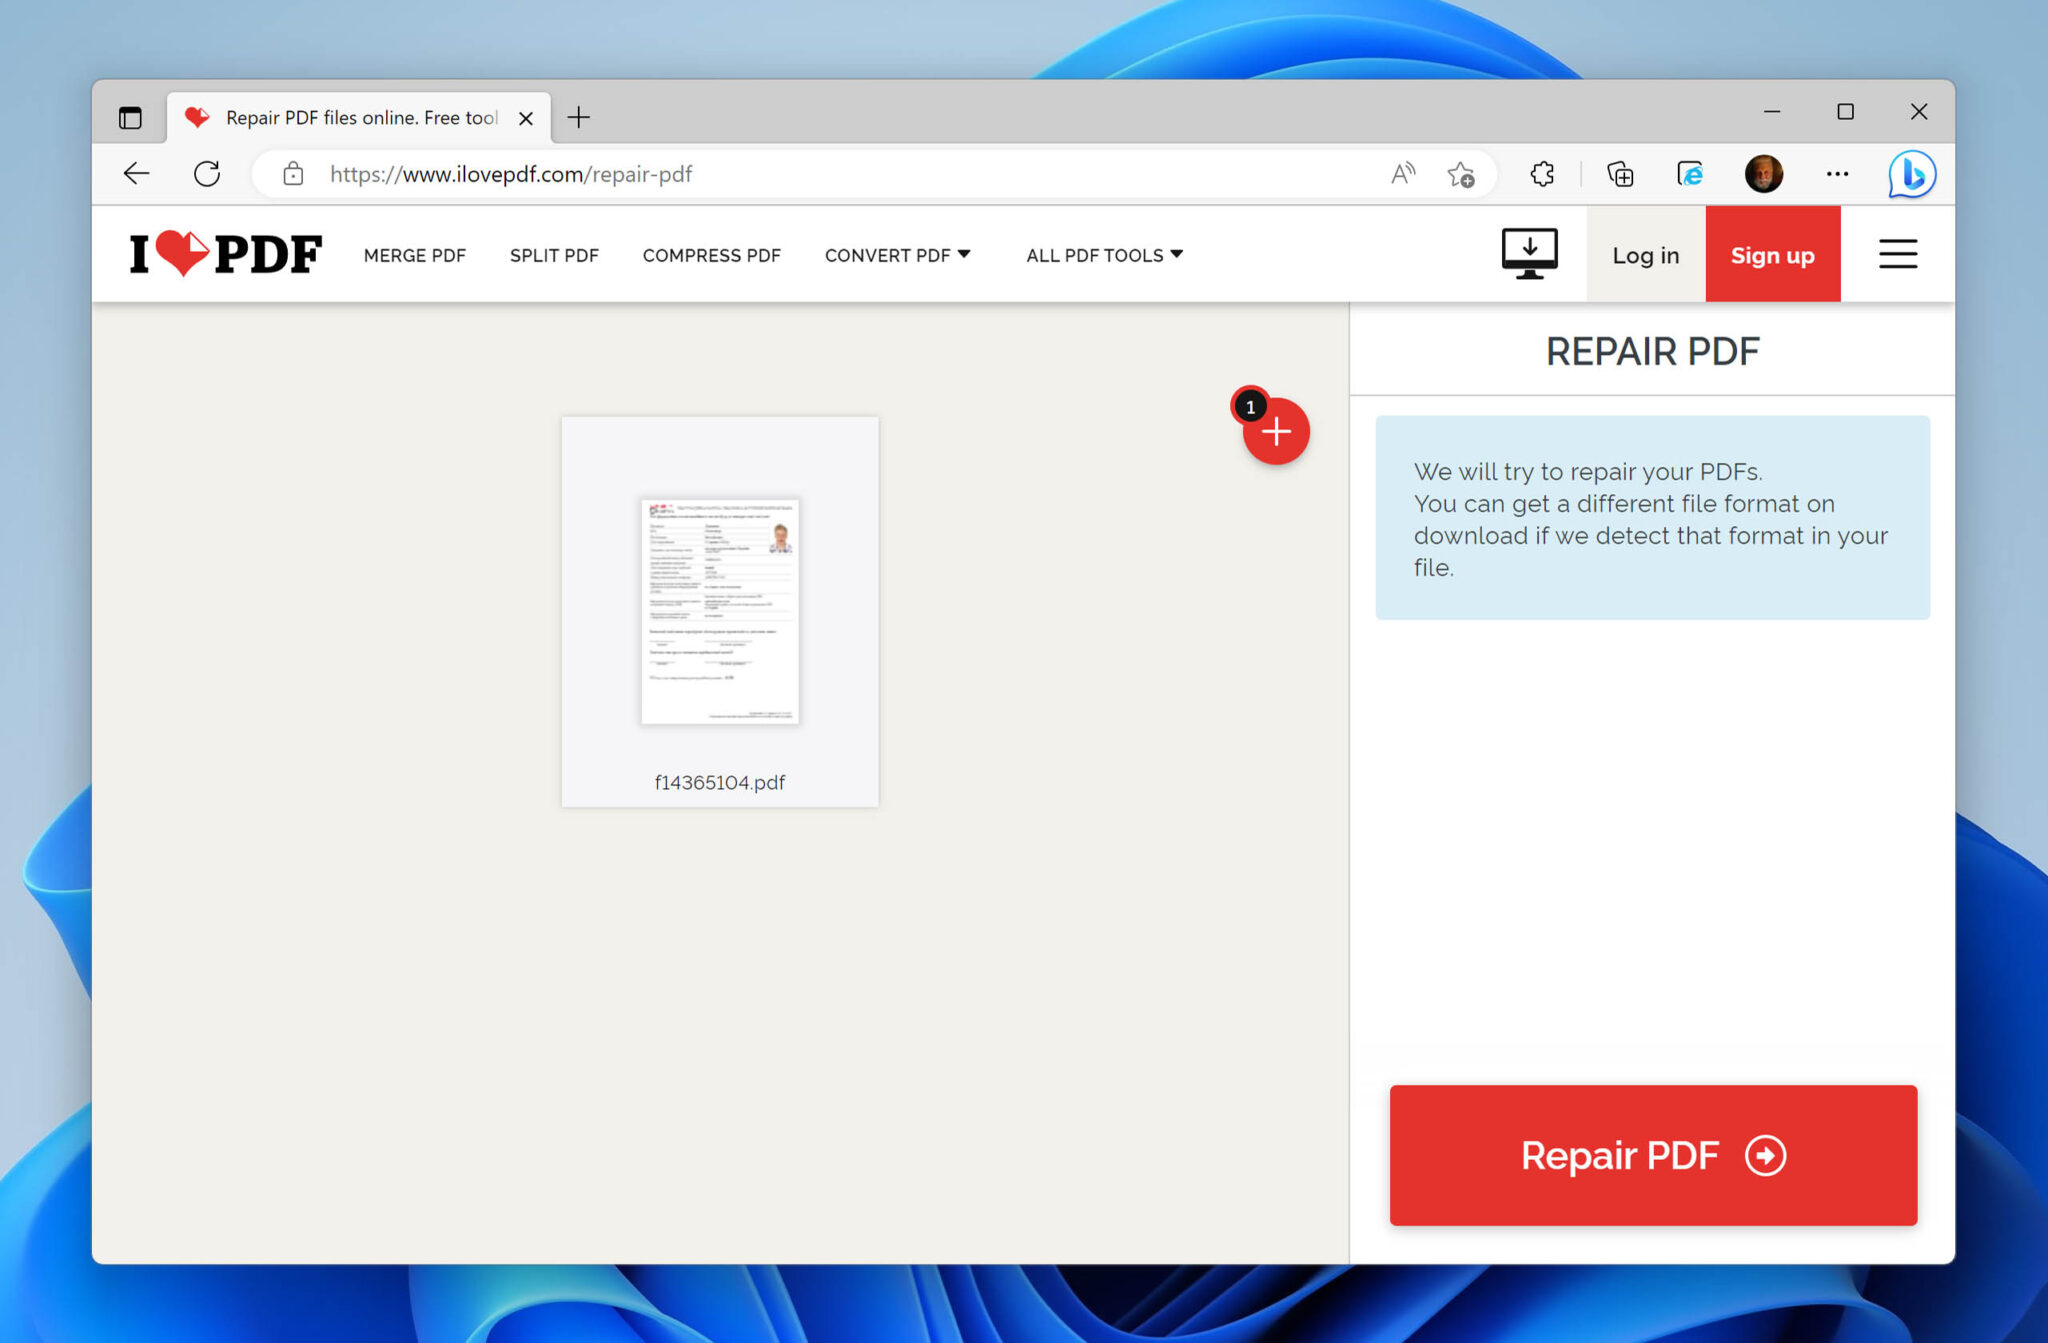Click the browser back arrow

136,173
